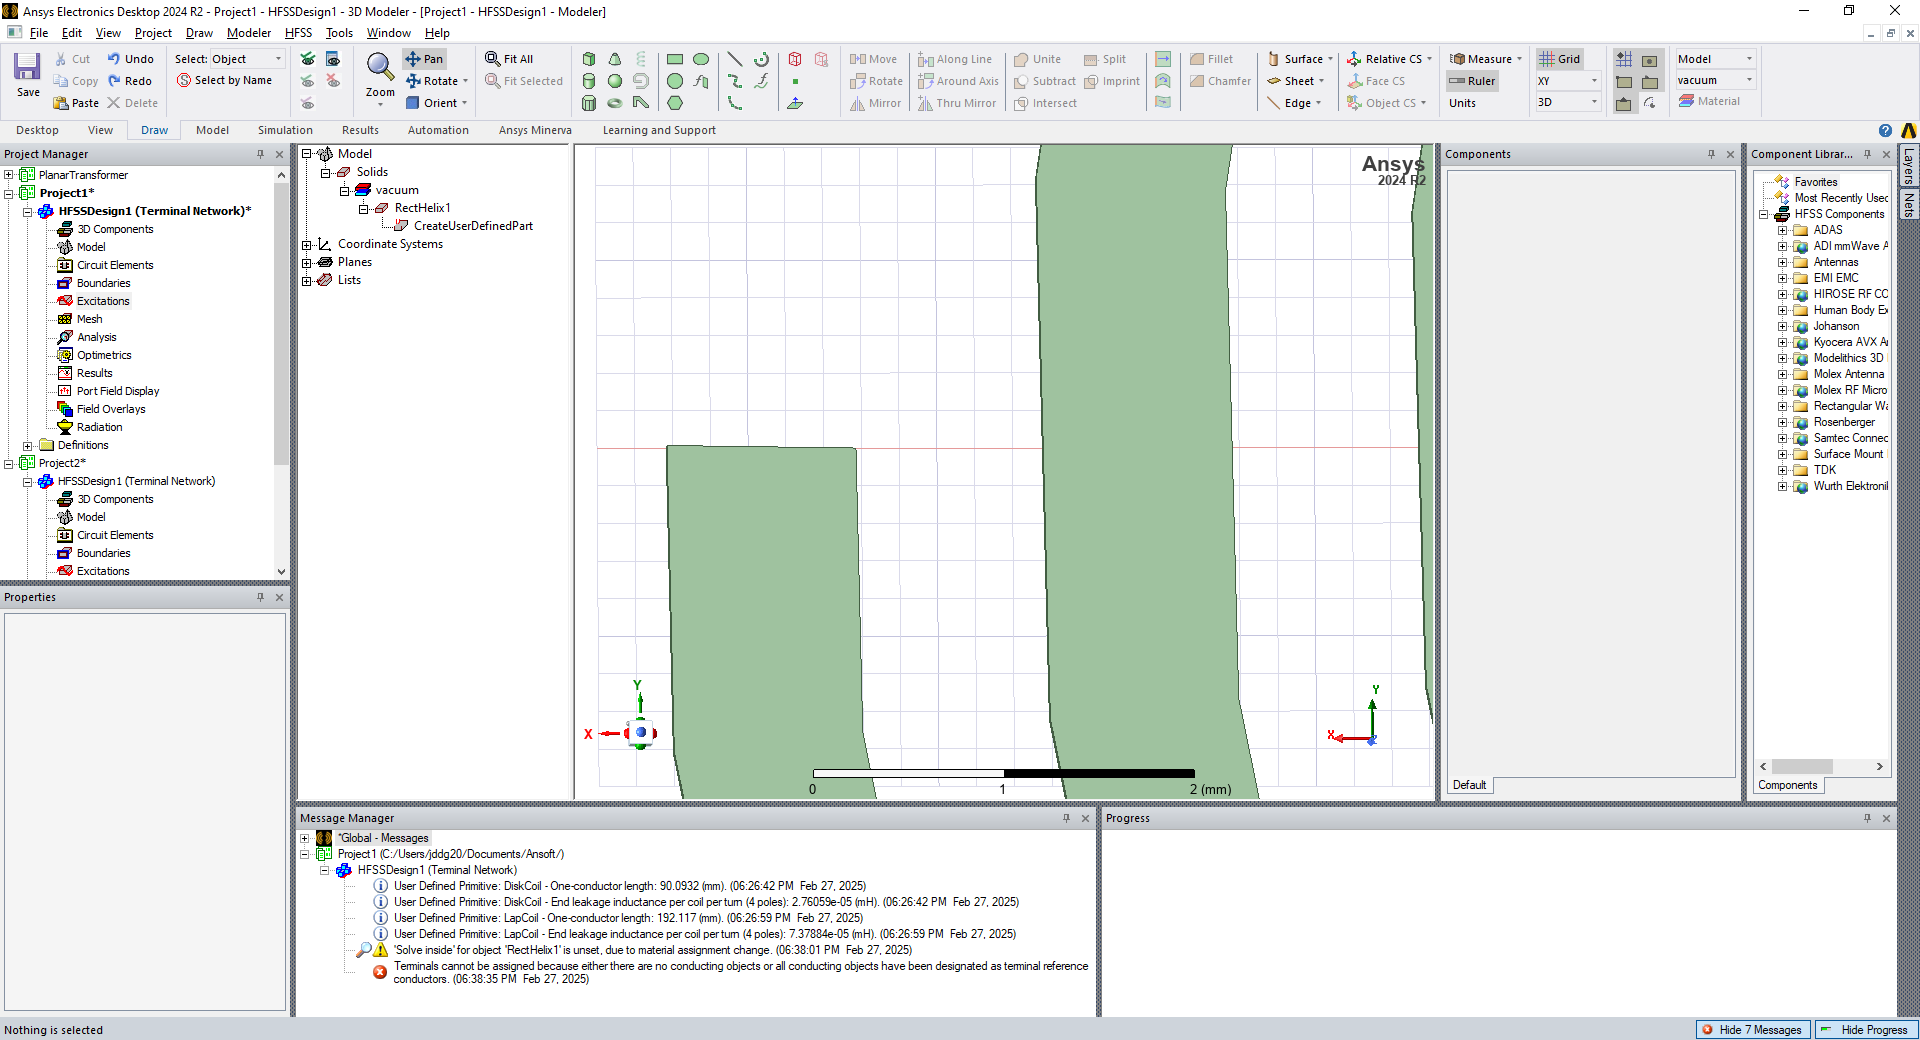Open the HFSS menu

298,33
